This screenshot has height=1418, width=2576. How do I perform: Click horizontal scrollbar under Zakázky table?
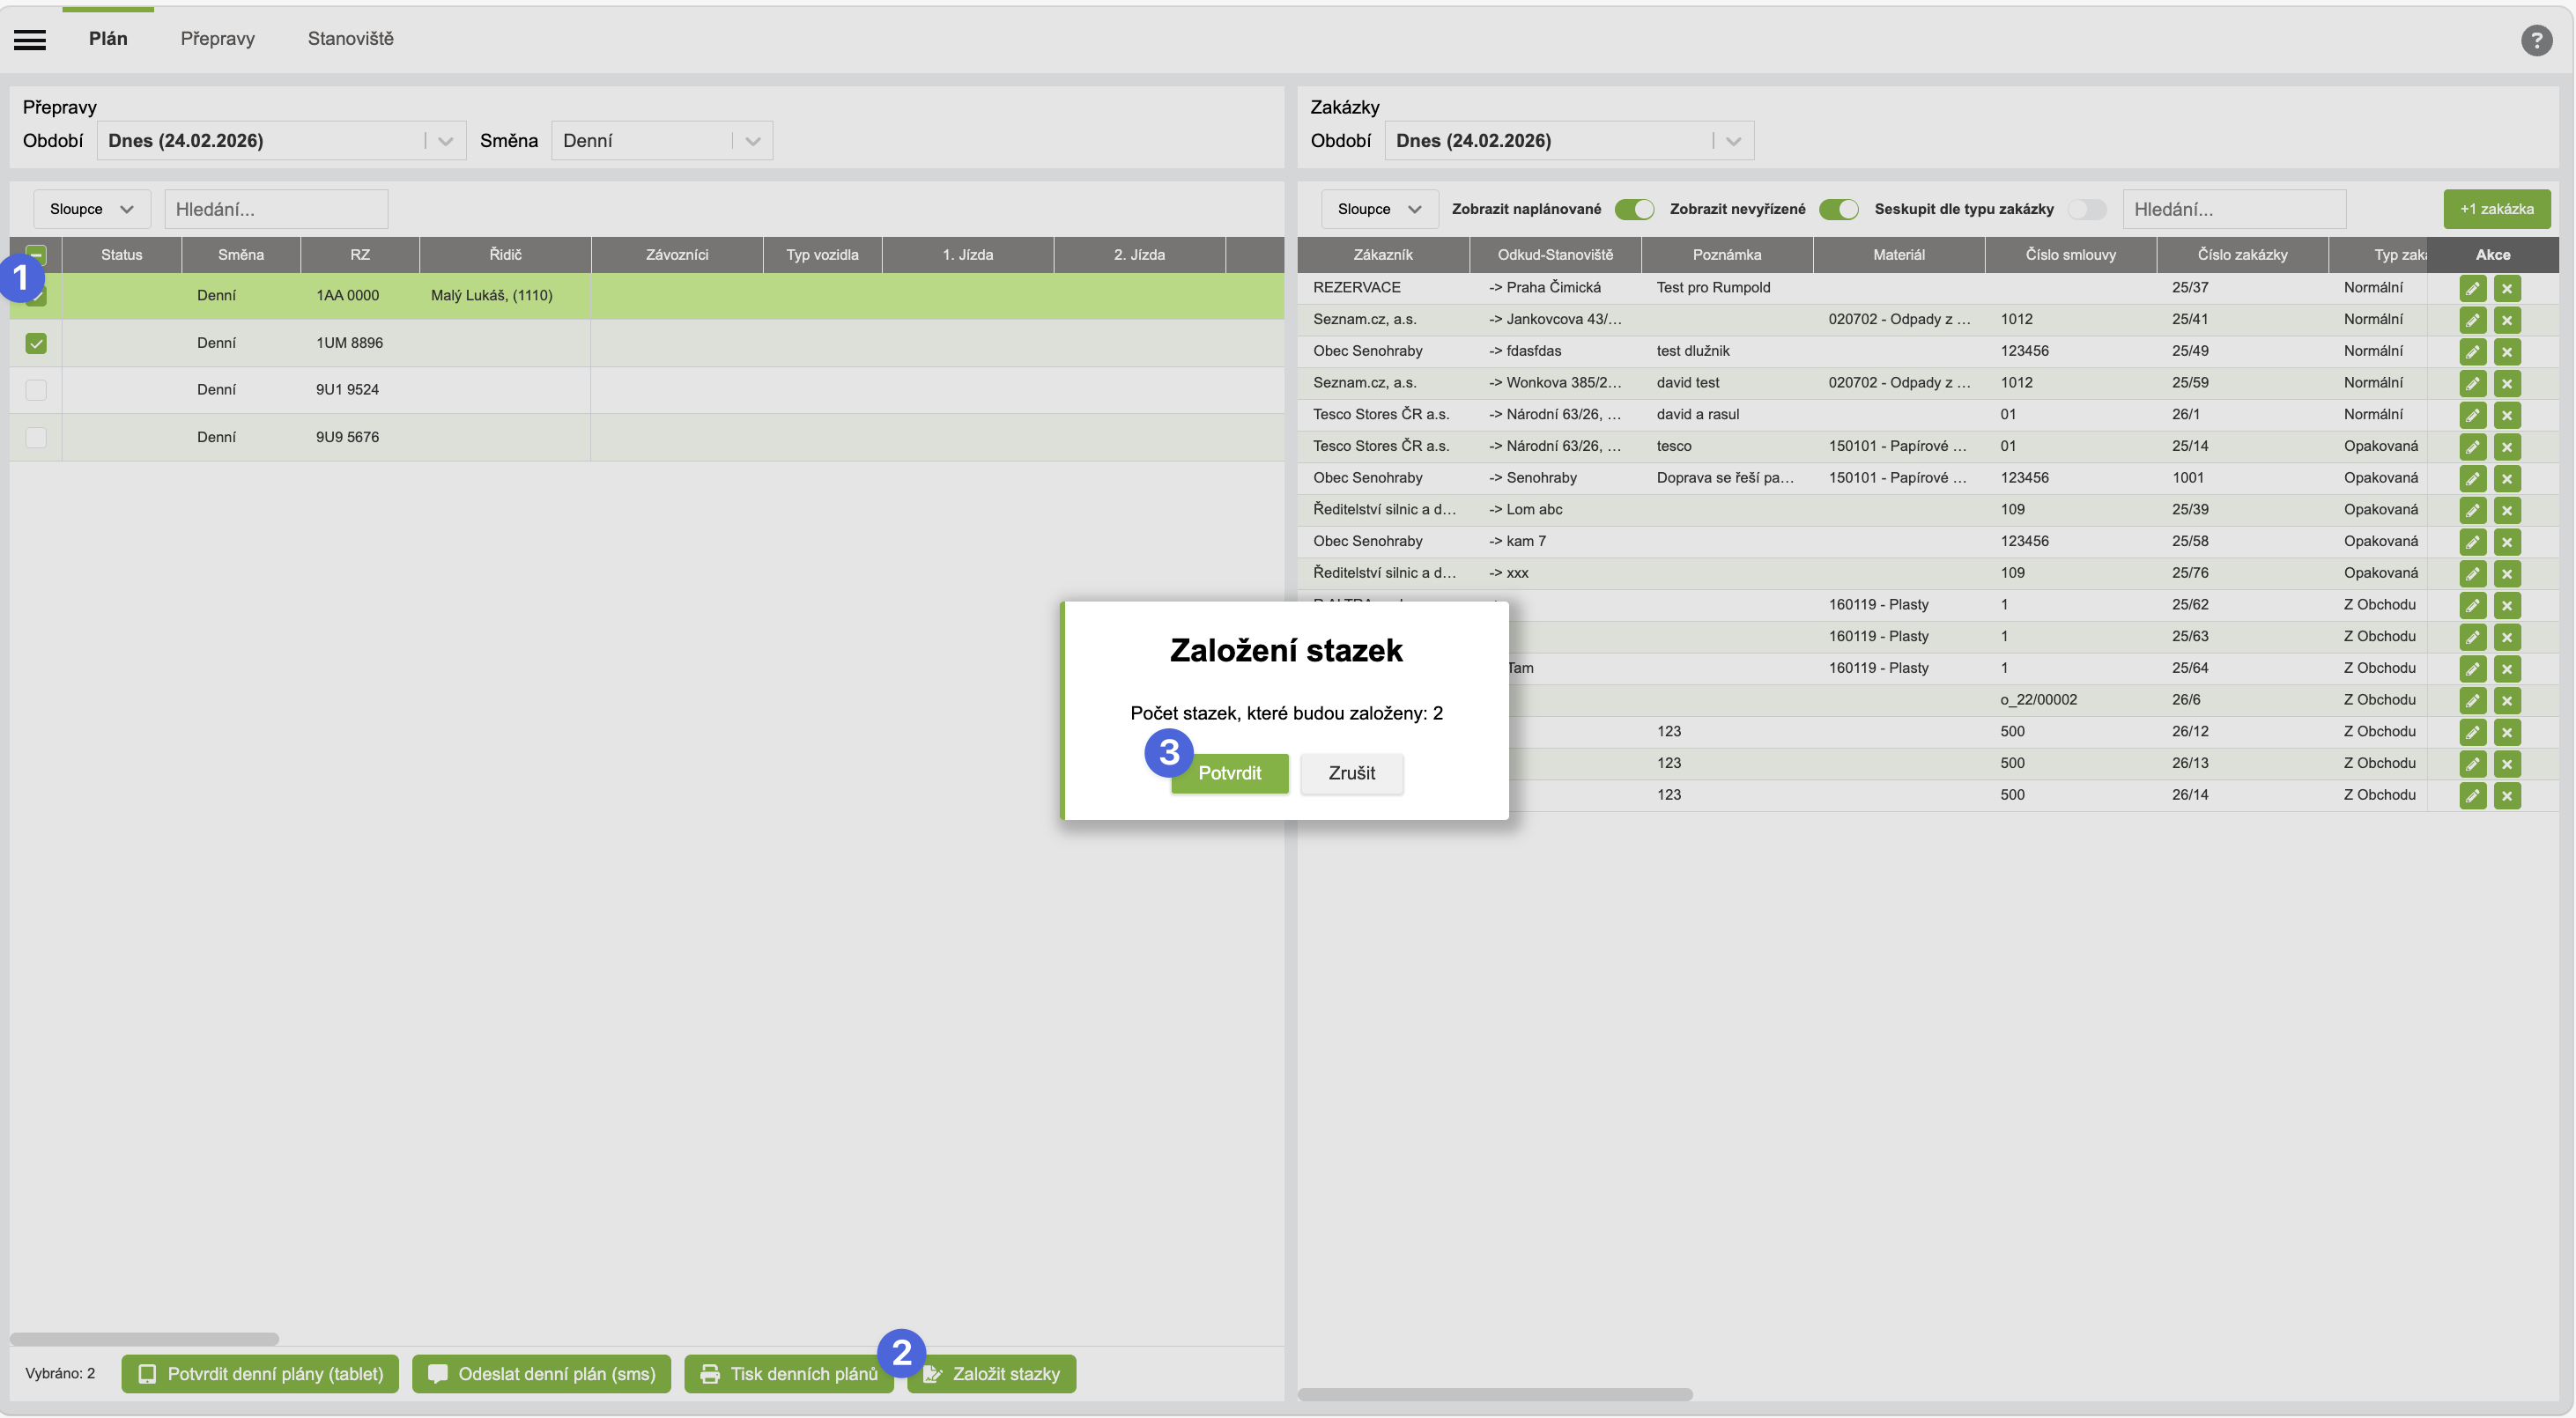[x=1495, y=1394]
